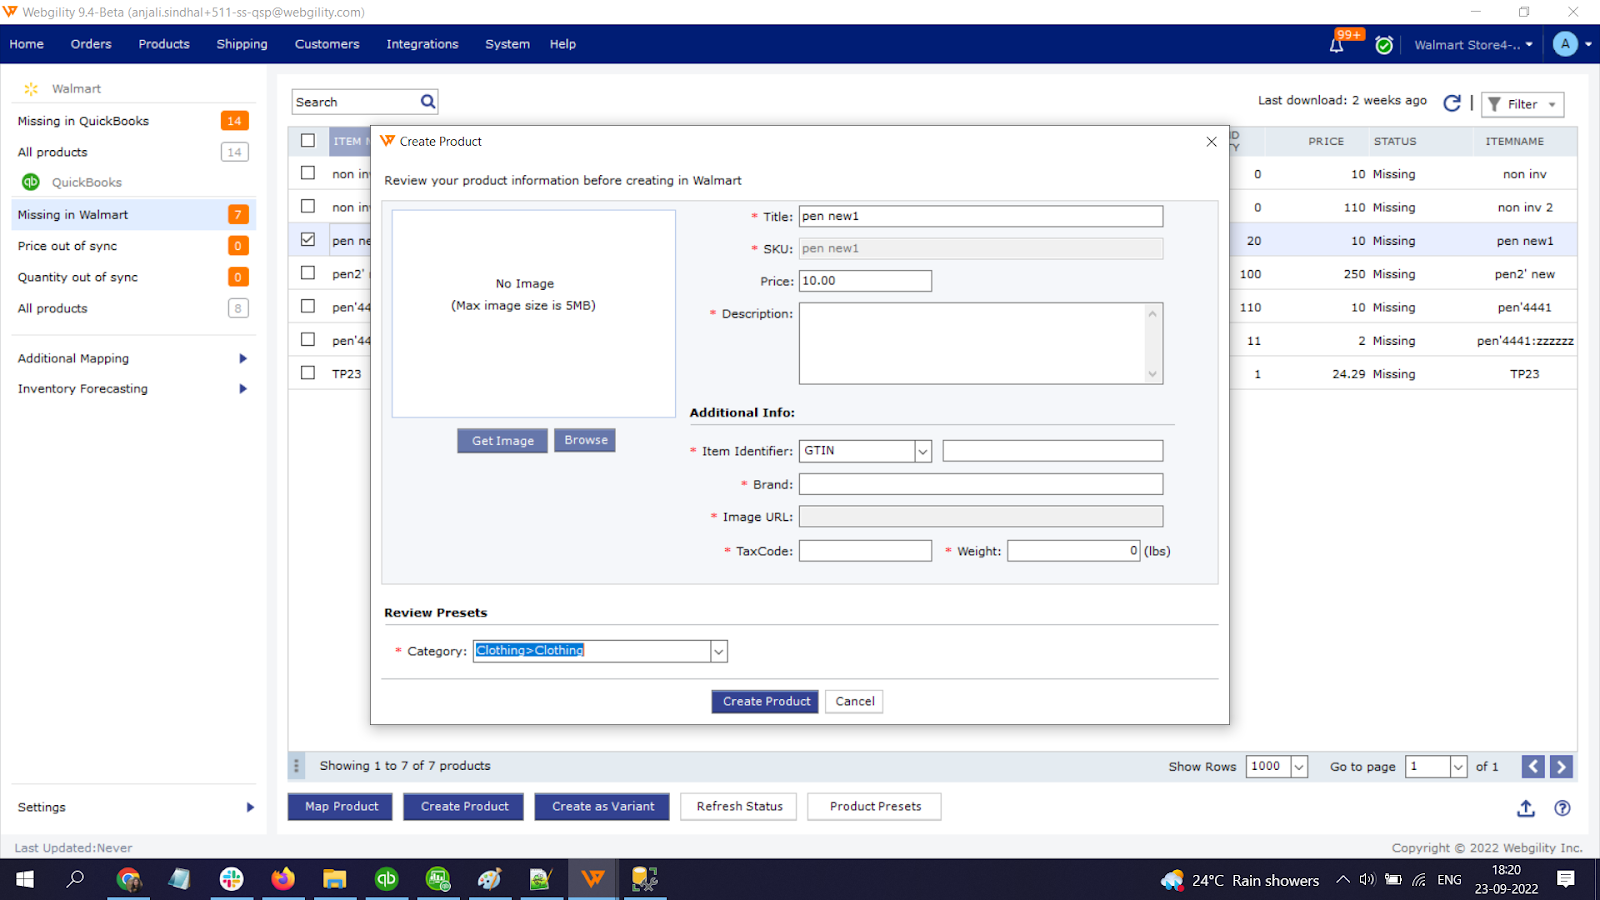Click the Product Presets button

coord(875,806)
